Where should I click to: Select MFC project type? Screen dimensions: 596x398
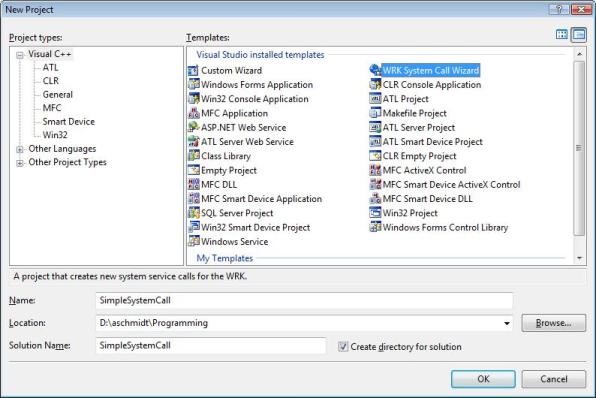(x=52, y=108)
